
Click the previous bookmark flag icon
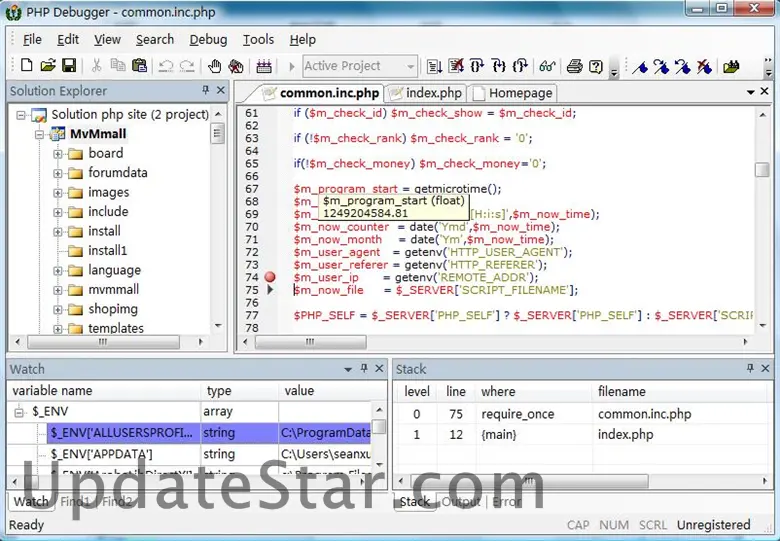tap(682, 66)
